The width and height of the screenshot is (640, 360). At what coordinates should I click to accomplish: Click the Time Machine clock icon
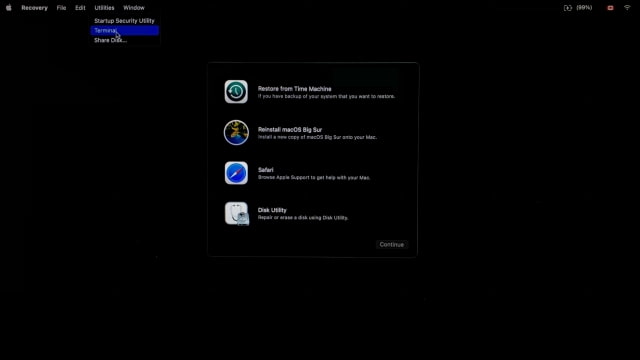236,92
